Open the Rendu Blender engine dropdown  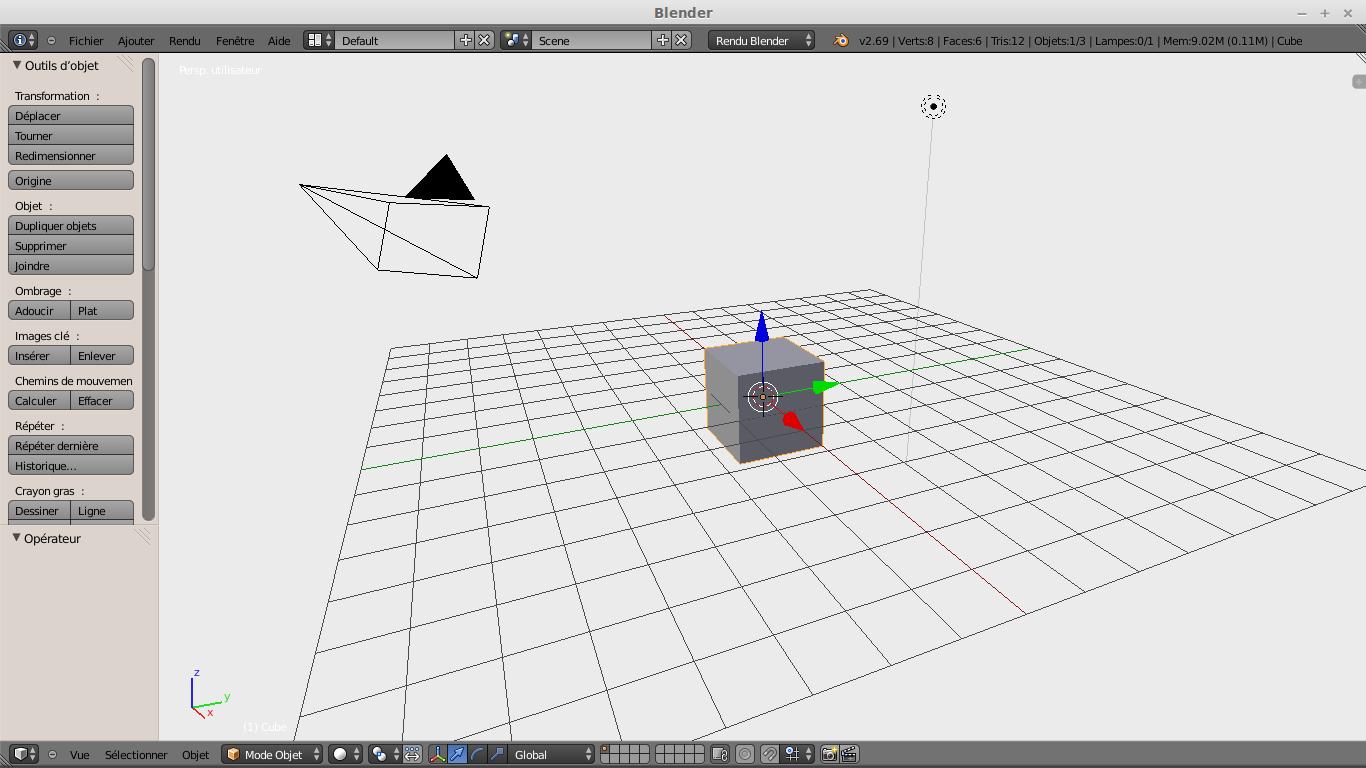pyautogui.click(x=762, y=41)
